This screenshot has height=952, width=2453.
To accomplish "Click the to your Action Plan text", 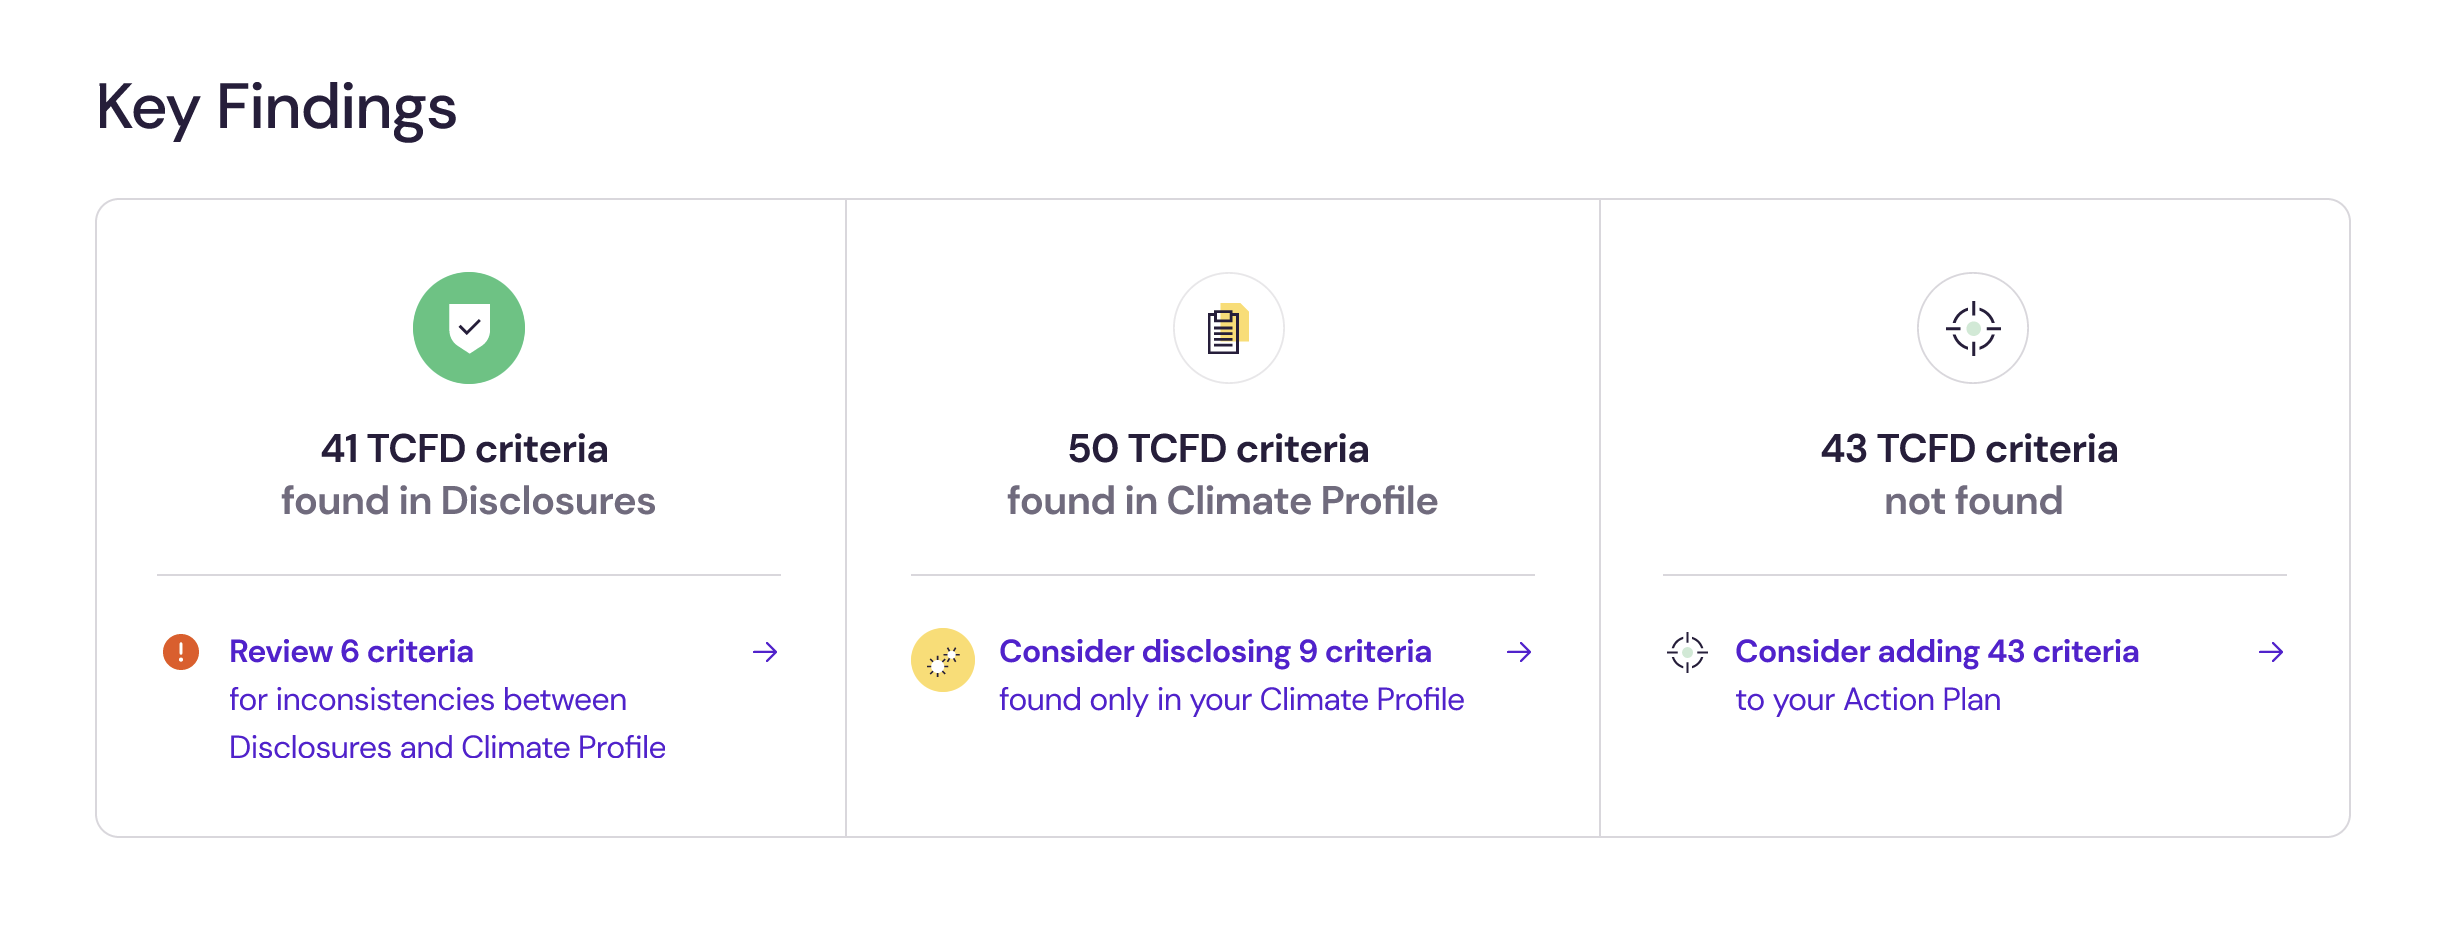I will (1868, 700).
